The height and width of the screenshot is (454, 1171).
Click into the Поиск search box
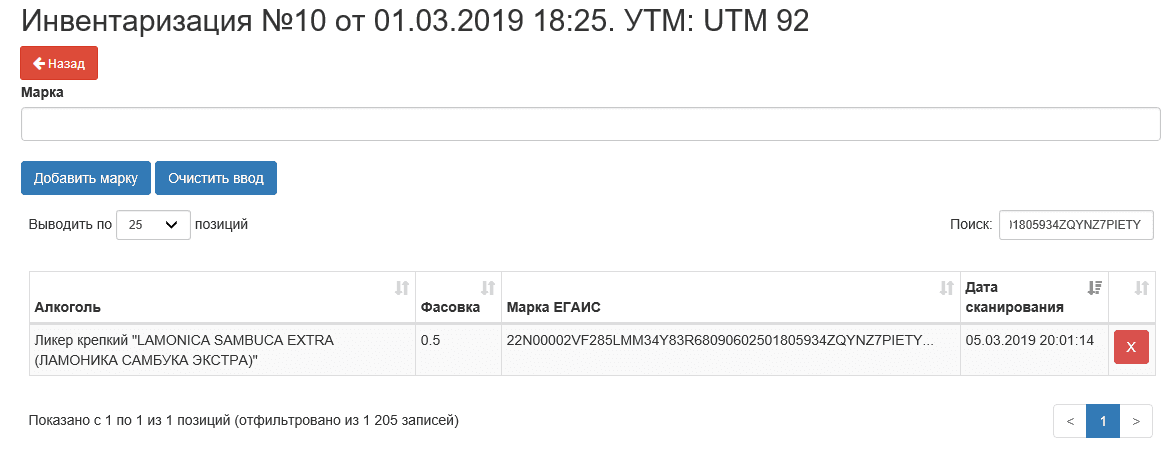1076,225
